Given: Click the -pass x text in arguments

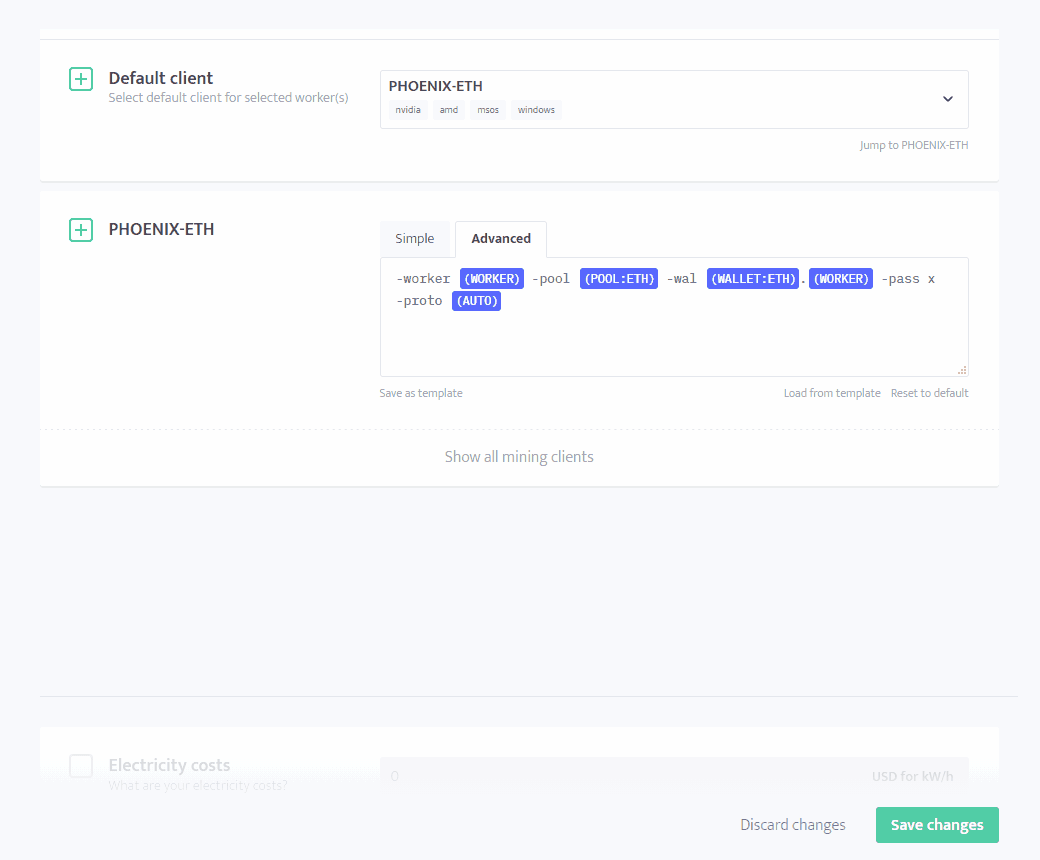Looking at the screenshot, I should tap(908, 279).
